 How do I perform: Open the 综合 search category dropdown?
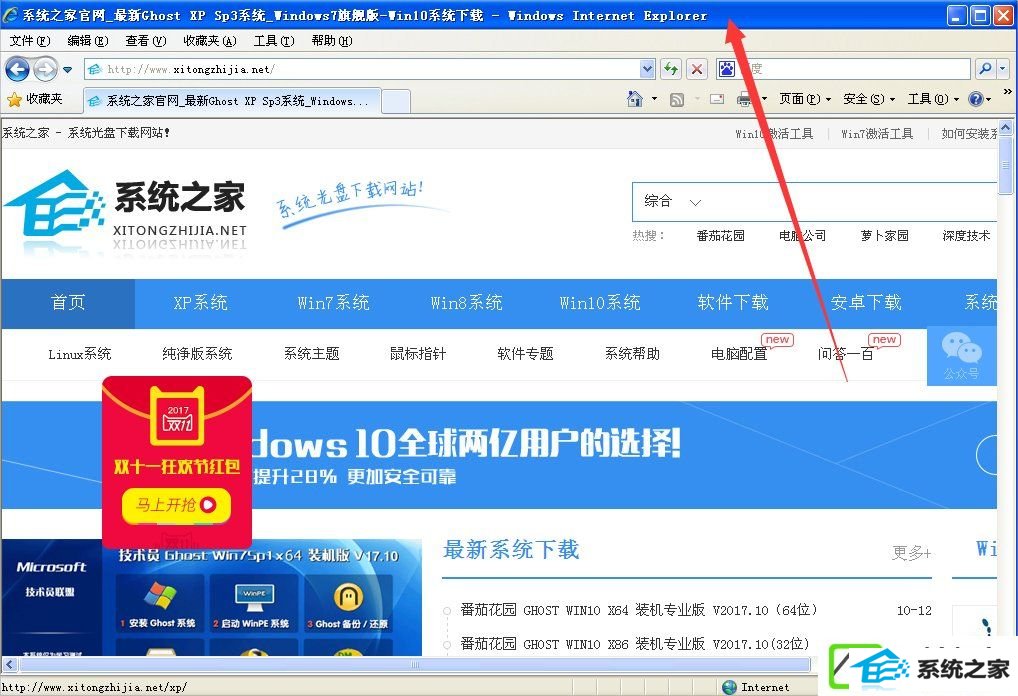click(x=673, y=201)
